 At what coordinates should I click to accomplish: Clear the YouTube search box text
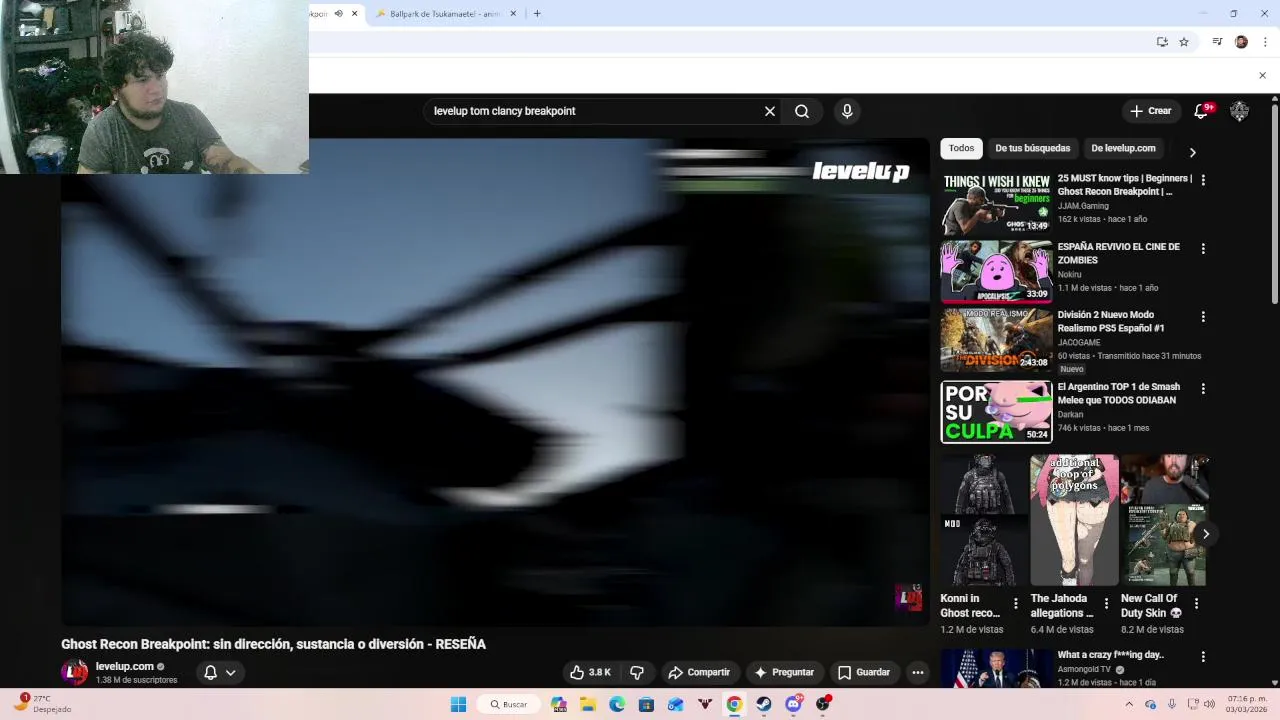(x=770, y=111)
